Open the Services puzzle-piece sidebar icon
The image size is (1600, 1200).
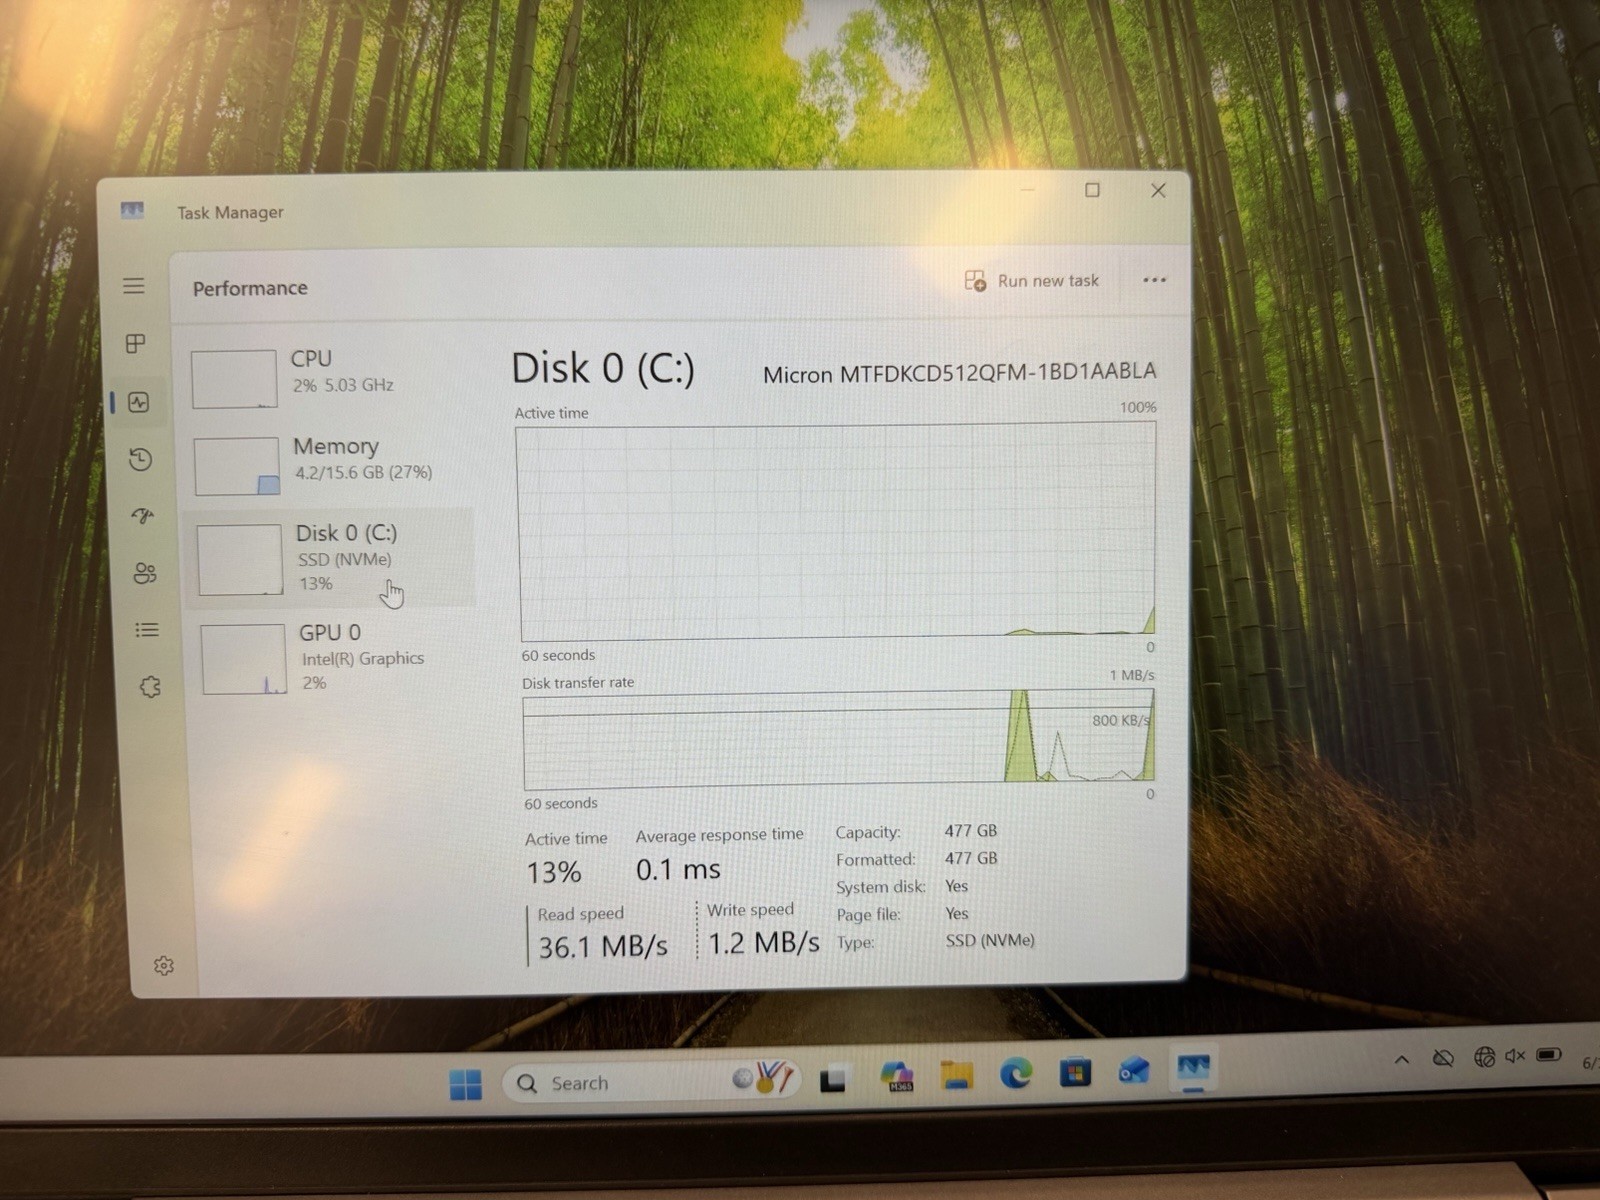(150, 687)
